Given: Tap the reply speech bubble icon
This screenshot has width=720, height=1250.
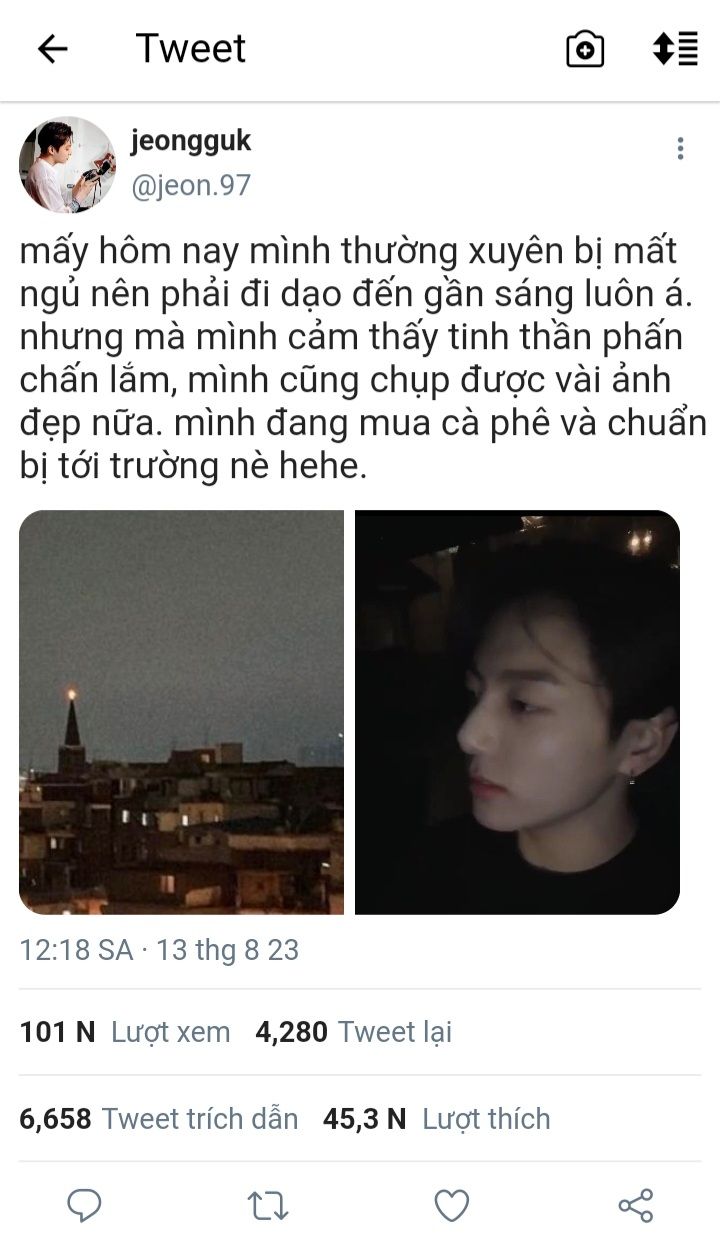Looking at the screenshot, I should (x=84, y=1206).
